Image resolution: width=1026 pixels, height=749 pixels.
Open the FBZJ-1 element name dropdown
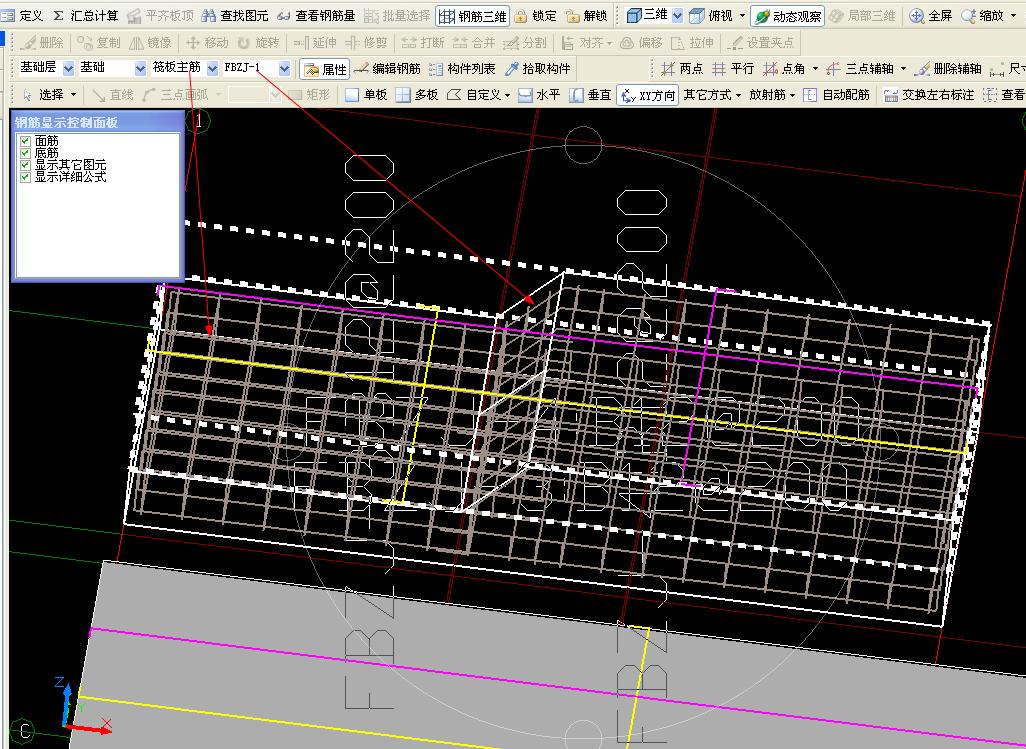click(x=284, y=68)
